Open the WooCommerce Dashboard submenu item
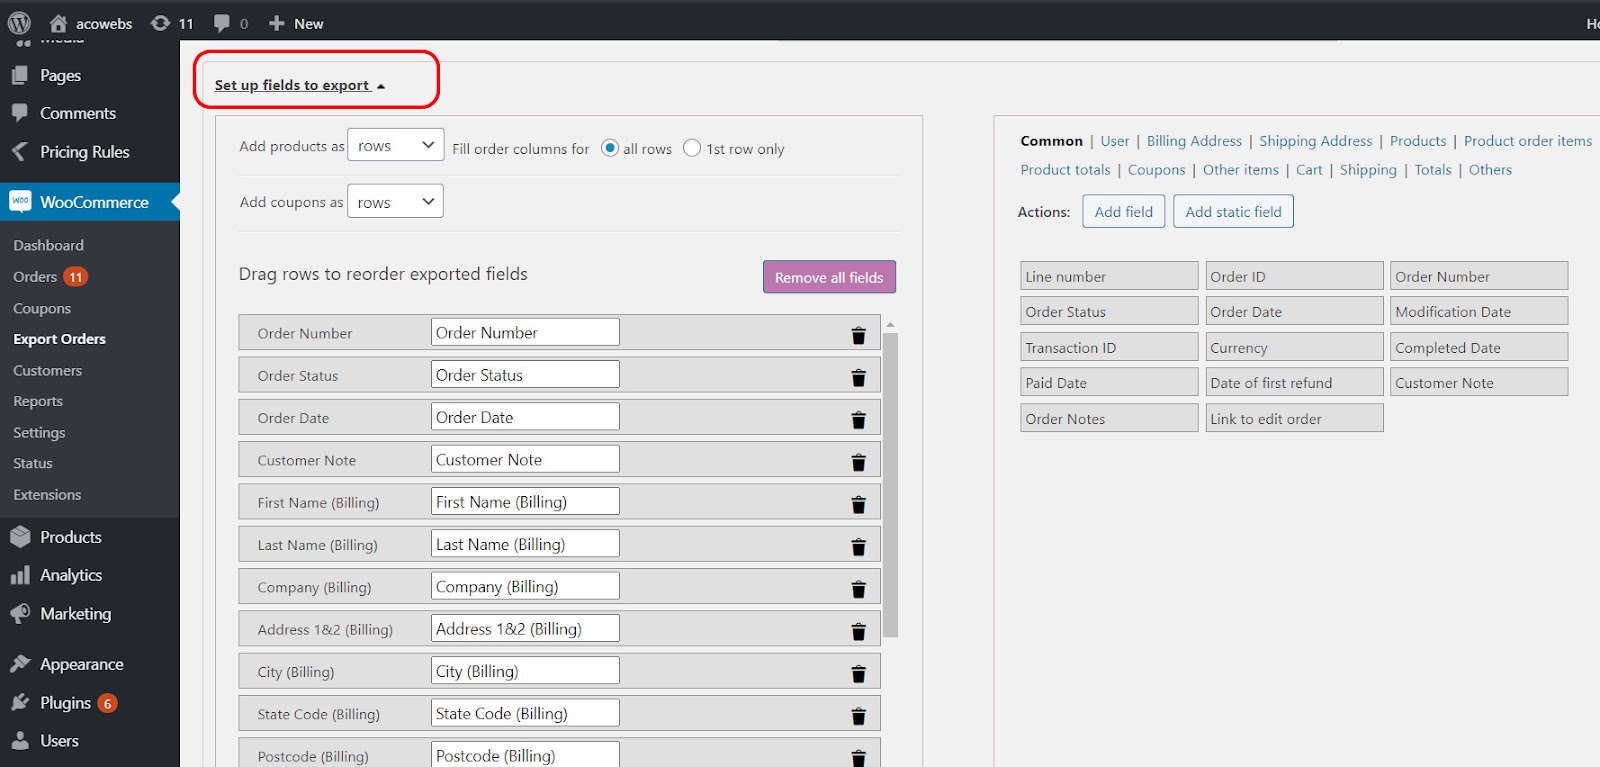 (48, 245)
